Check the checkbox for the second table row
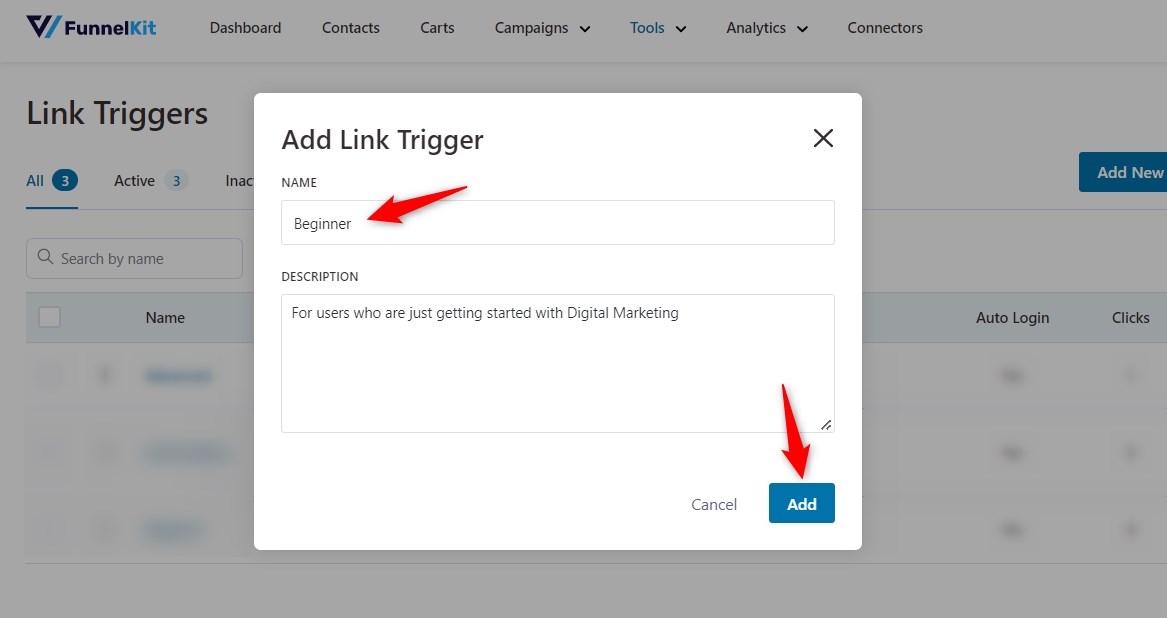Viewport: 1167px width, 618px height. point(48,452)
